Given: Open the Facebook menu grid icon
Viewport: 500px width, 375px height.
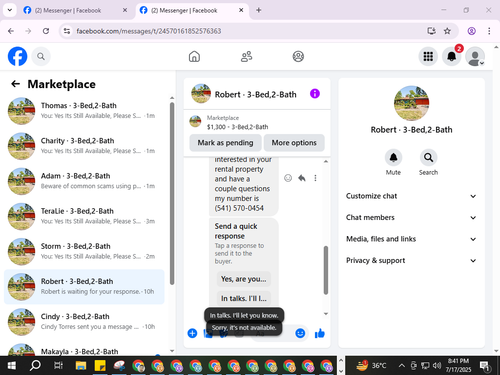Looking at the screenshot, I should [428, 56].
